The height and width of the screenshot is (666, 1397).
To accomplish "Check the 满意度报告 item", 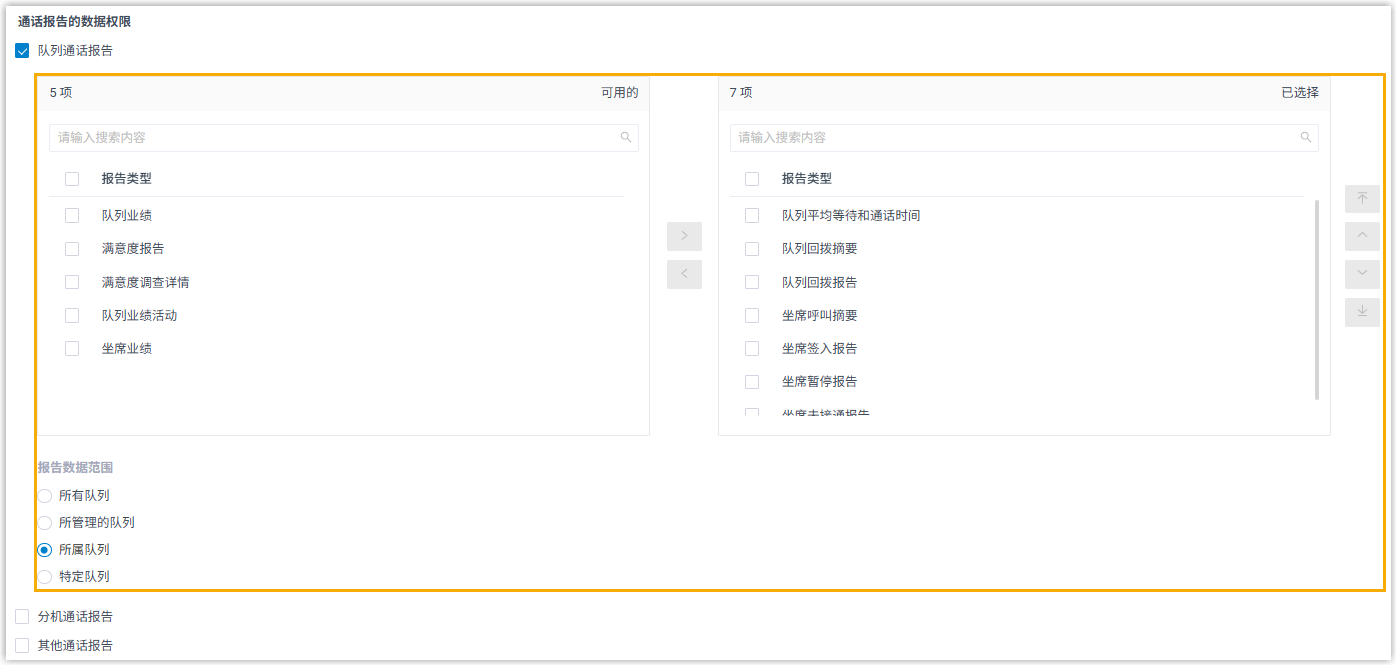I will click(72, 249).
